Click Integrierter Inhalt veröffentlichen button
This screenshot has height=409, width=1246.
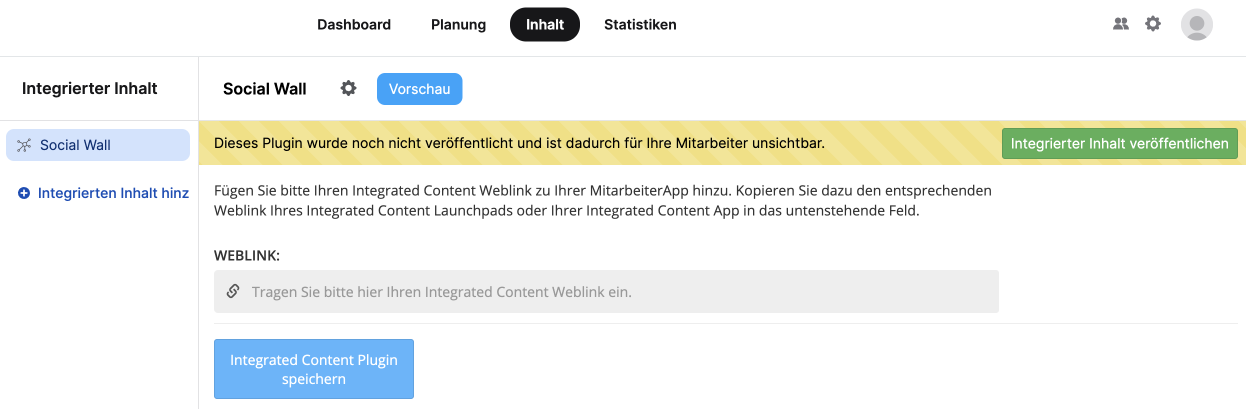[1120, 144]
